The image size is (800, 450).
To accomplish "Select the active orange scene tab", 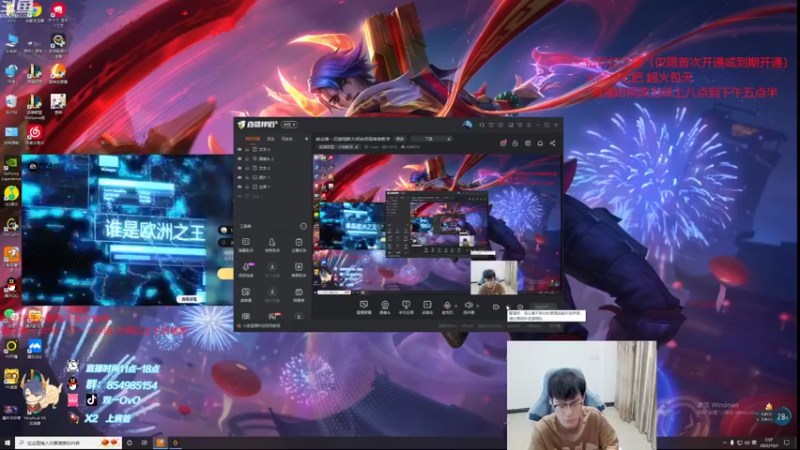I will pyautogui.click(x=252, y=139).
